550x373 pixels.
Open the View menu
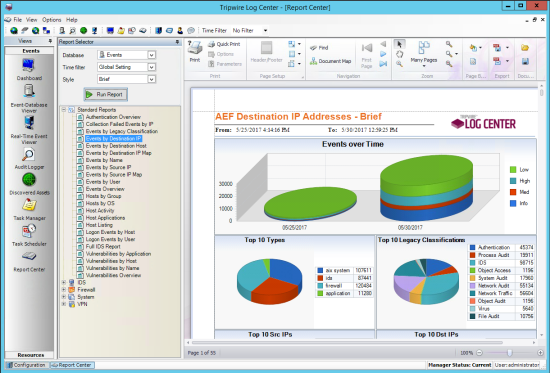click(32, 20)
